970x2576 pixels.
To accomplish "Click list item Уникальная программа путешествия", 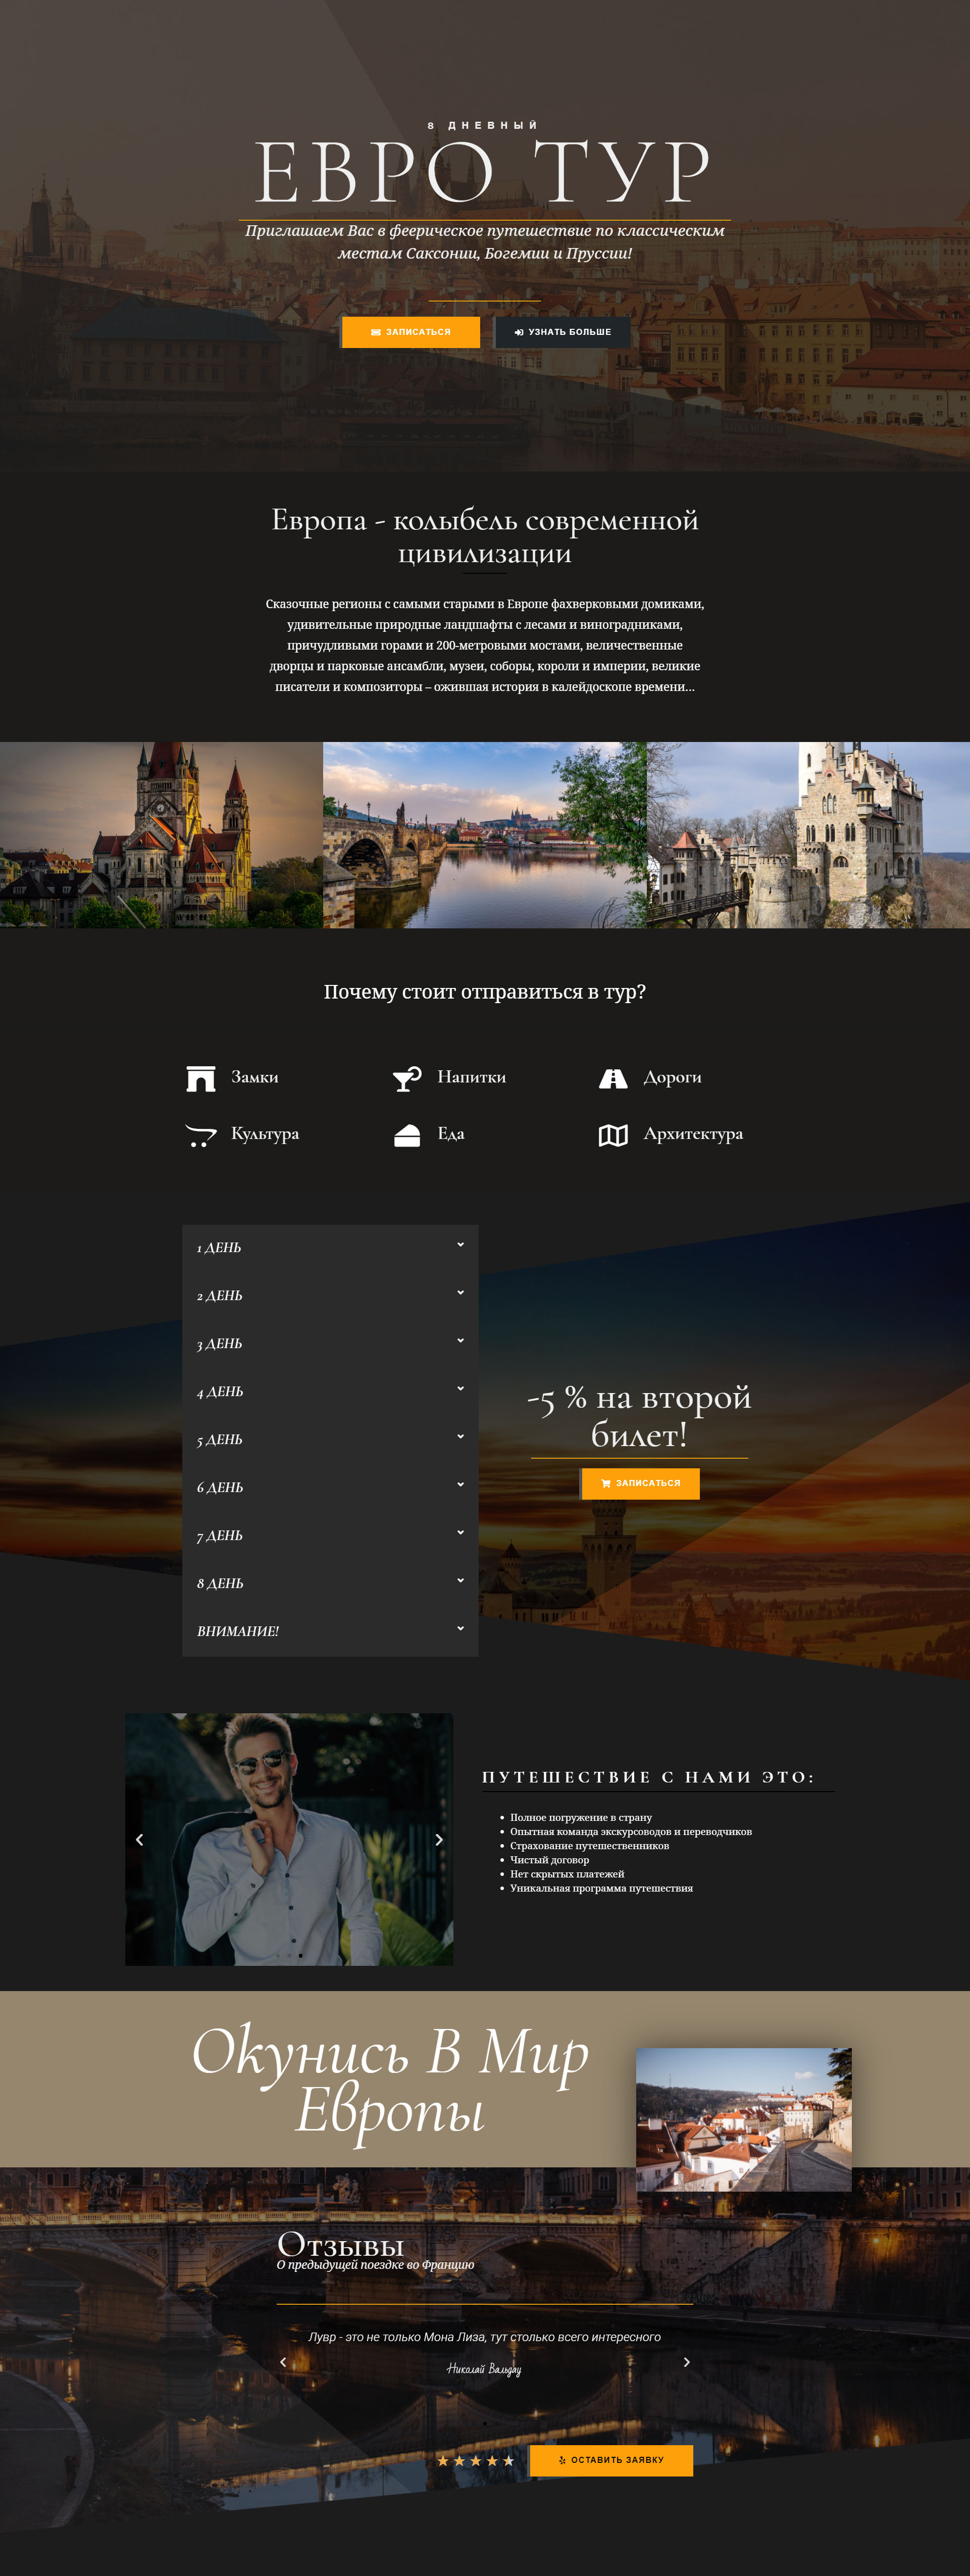I will pos(601,1888).
